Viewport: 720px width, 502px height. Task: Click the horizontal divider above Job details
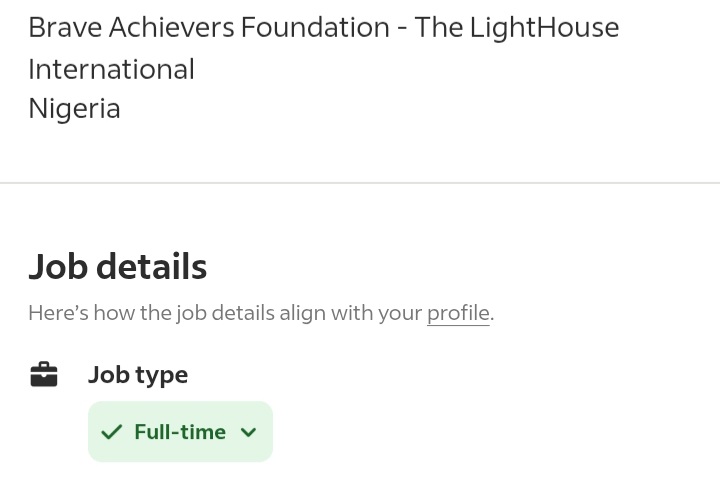tap(360, 183)
